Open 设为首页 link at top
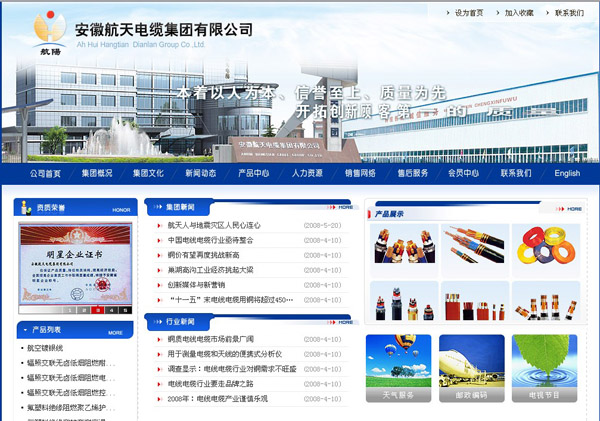The height and width of the screenshot is (421, 600). coord(469,13)
